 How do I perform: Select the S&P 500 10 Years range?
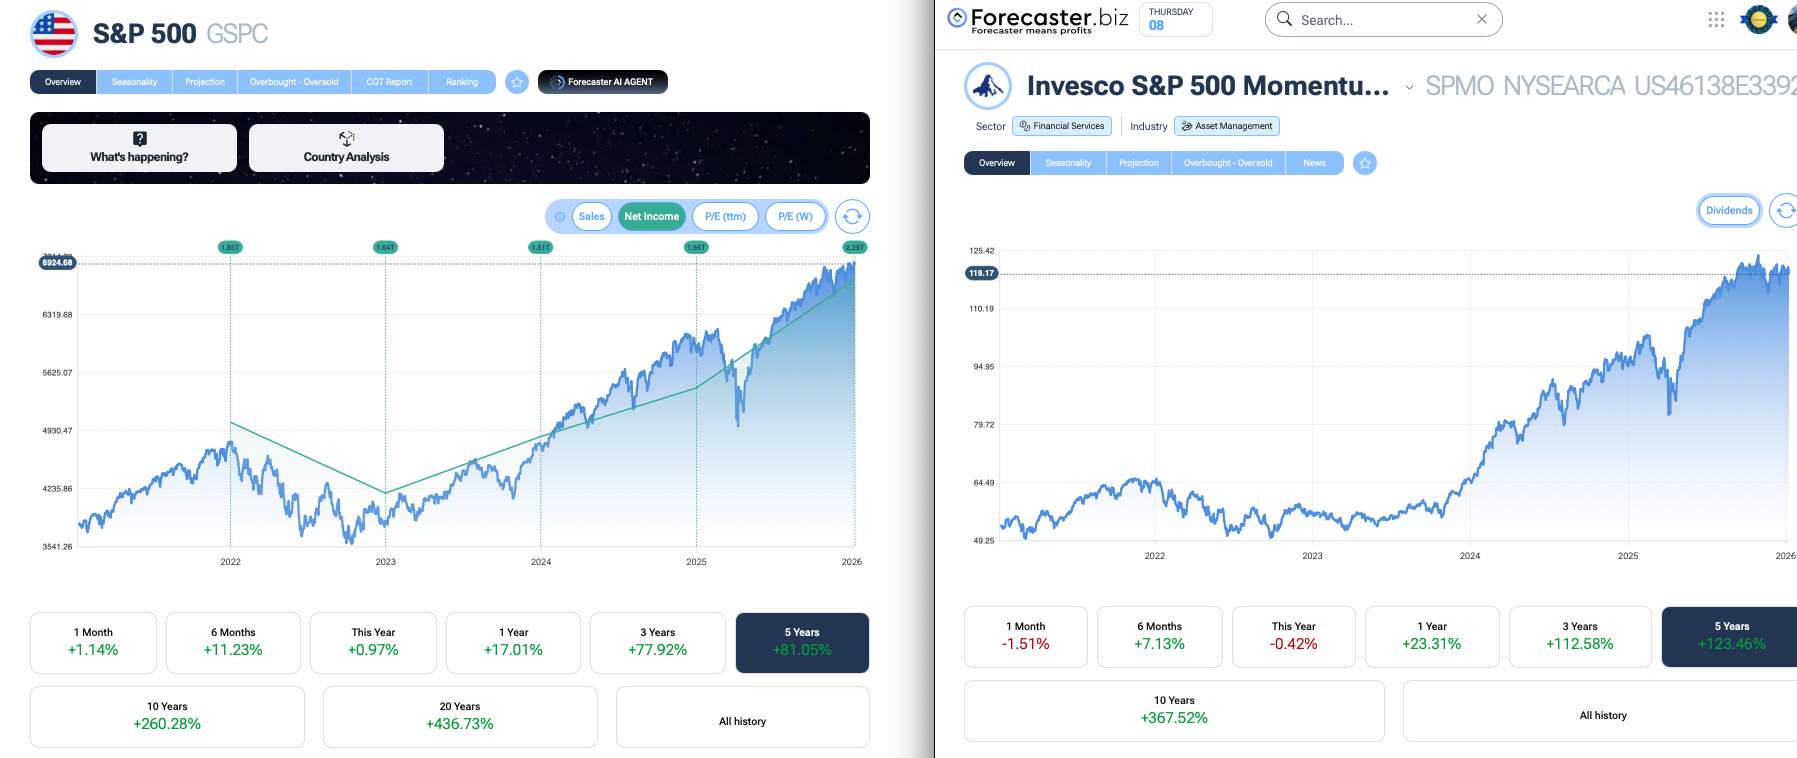tap(167, 716)
